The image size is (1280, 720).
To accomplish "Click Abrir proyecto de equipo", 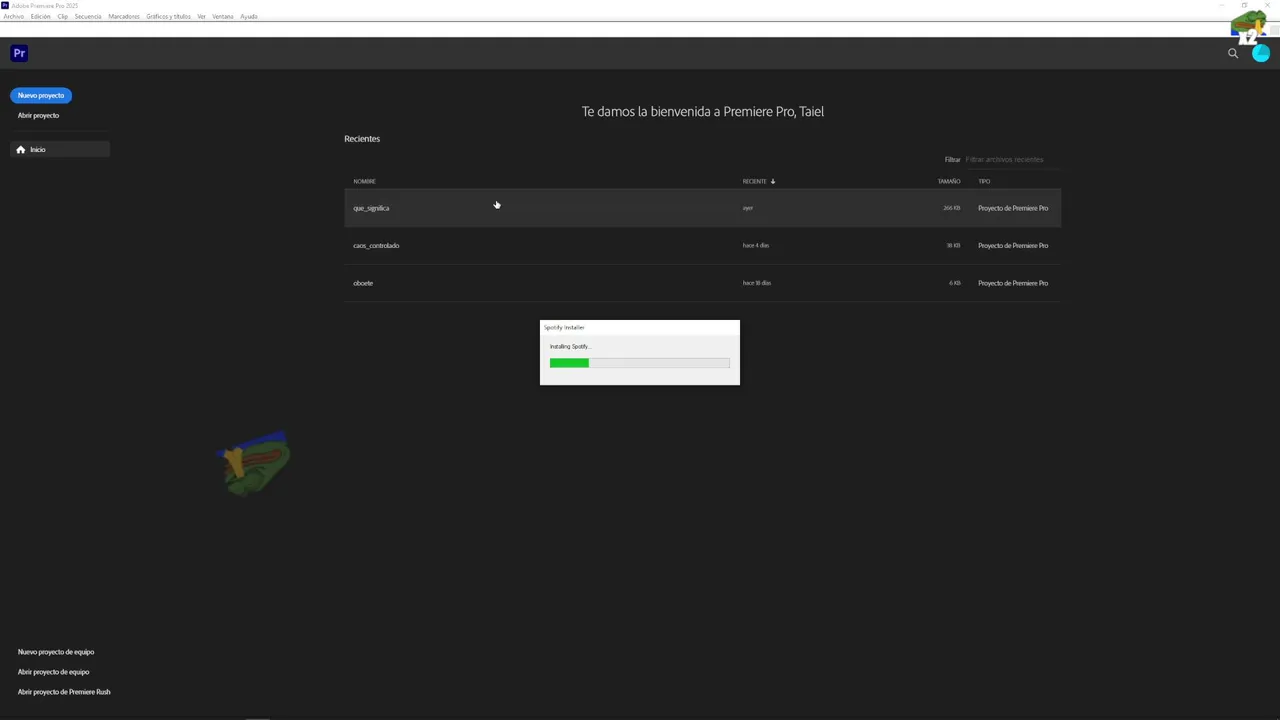I will pyautogui.click(x=53, y=672).
